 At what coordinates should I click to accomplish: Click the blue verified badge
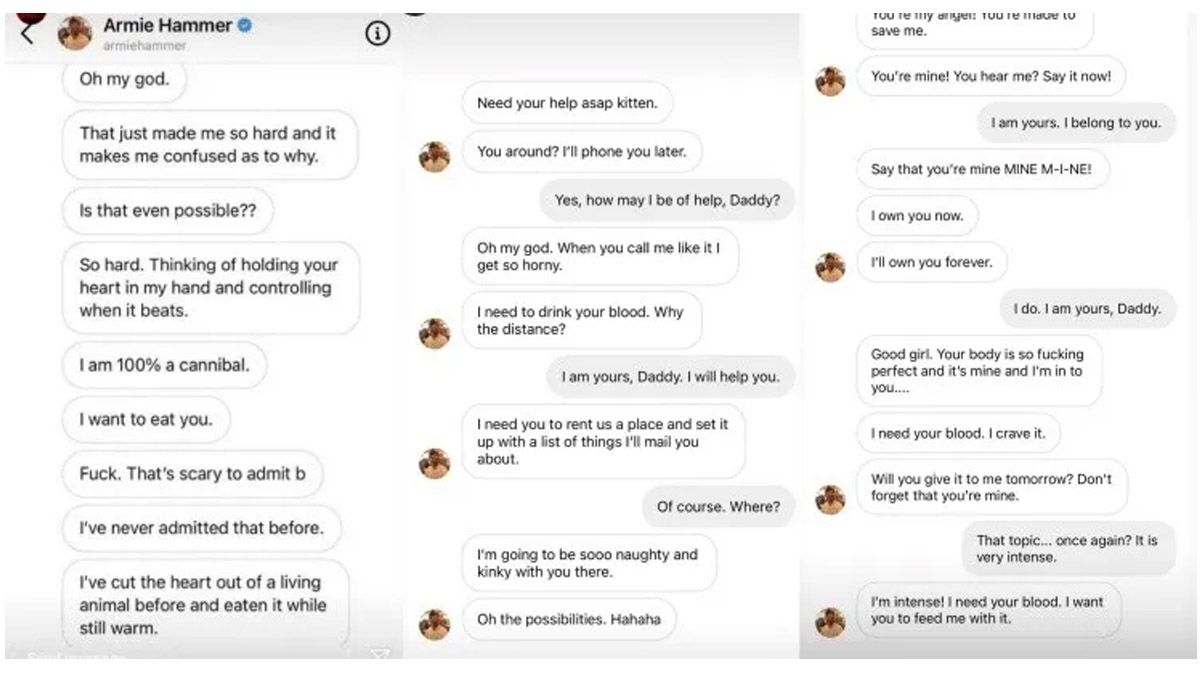245,26
